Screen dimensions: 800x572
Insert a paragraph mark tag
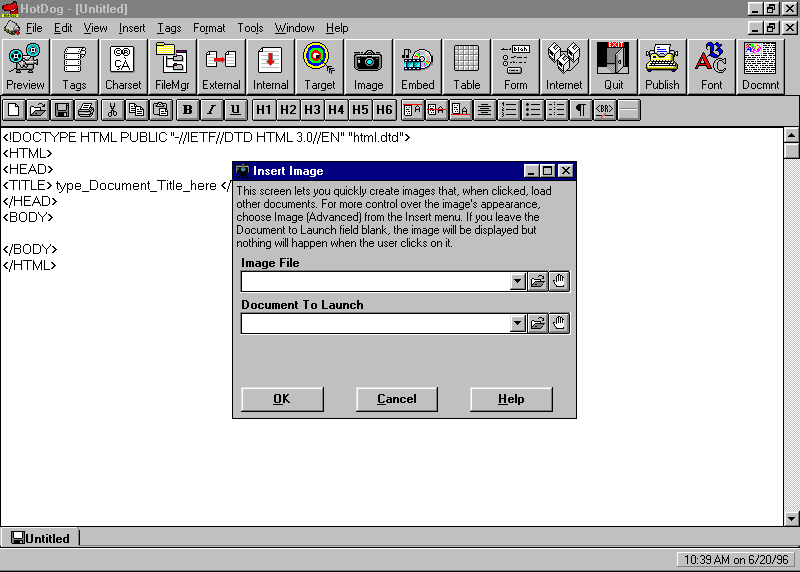[581, 110]
